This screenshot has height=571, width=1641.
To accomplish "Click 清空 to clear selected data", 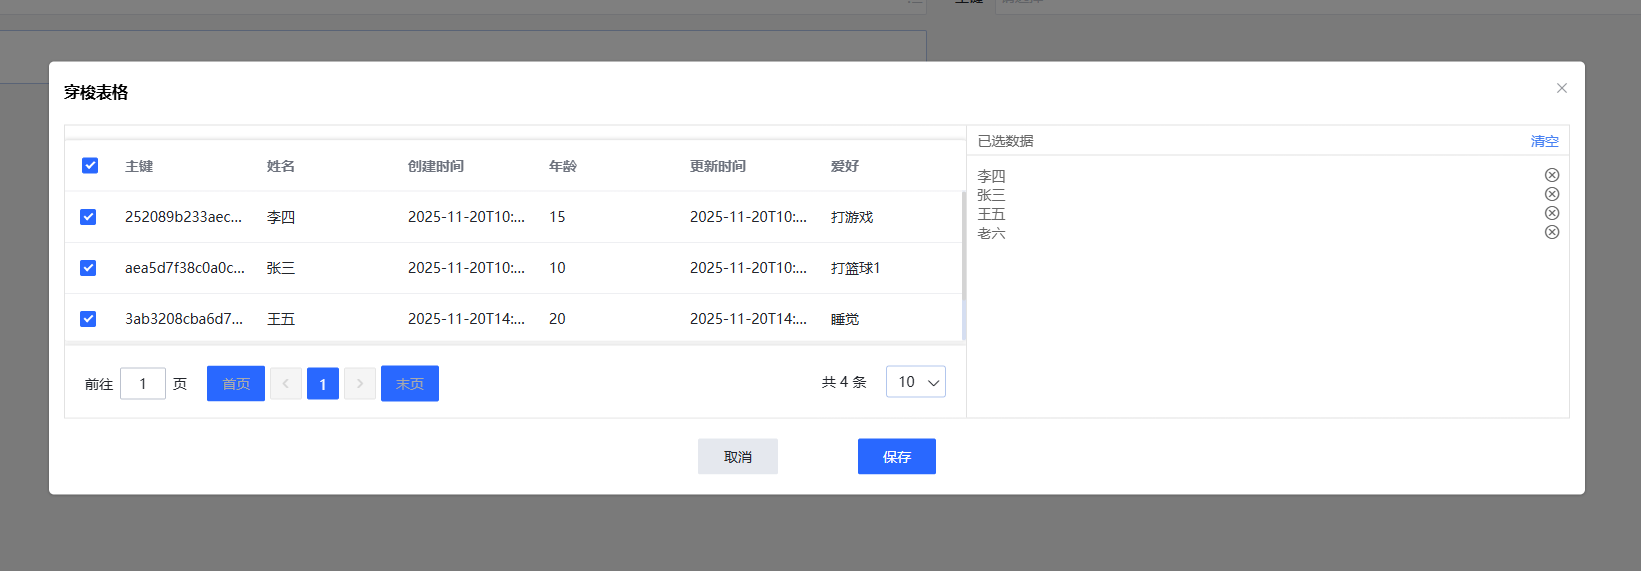I will 1544,141.
